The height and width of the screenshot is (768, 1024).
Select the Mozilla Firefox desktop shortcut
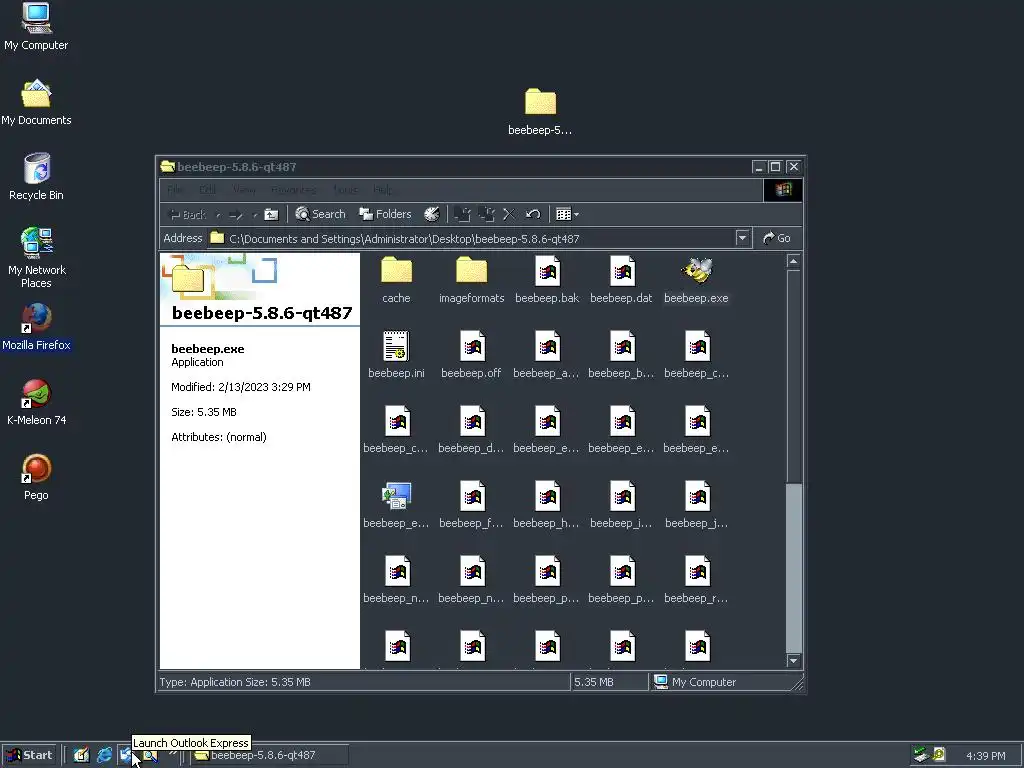(36, 327)
